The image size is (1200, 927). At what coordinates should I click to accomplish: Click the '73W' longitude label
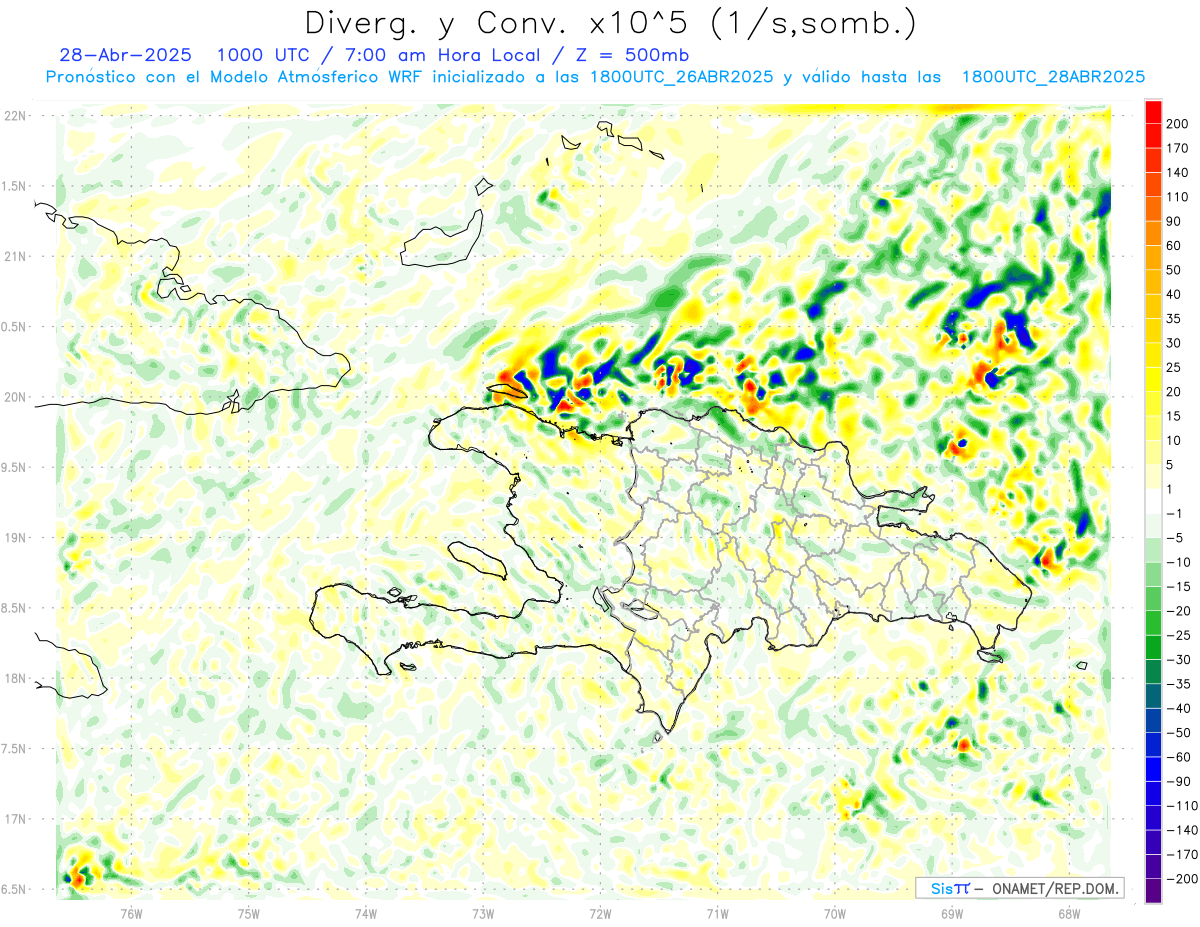(x=483, y=913)
